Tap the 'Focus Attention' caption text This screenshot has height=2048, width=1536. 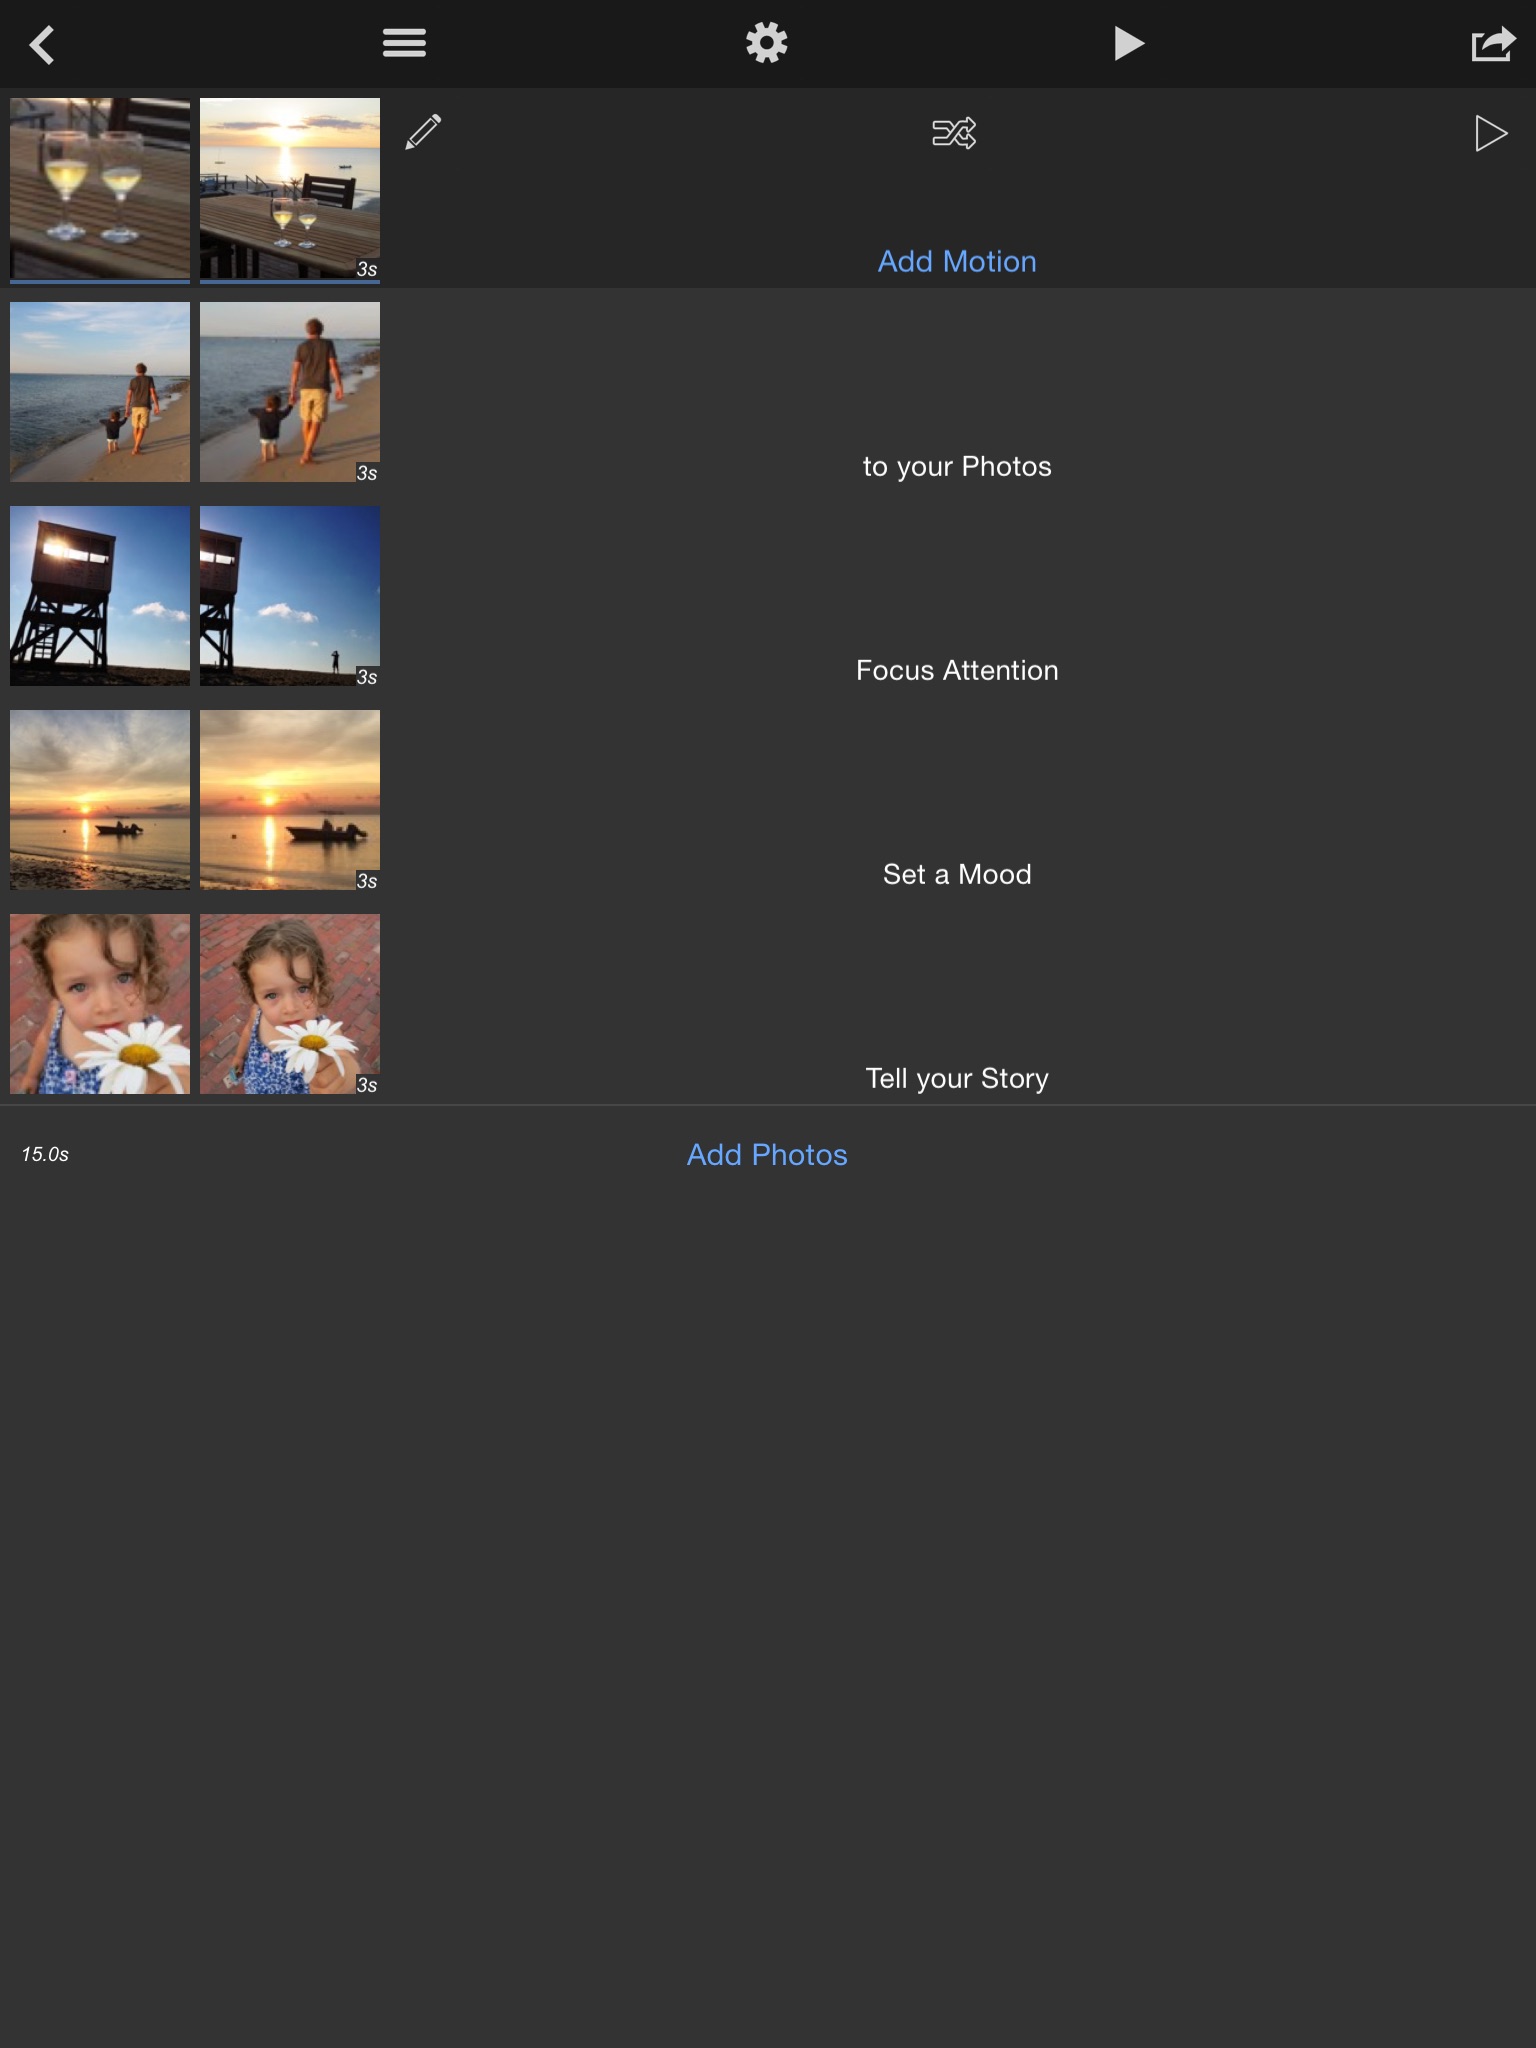[957, 670]
